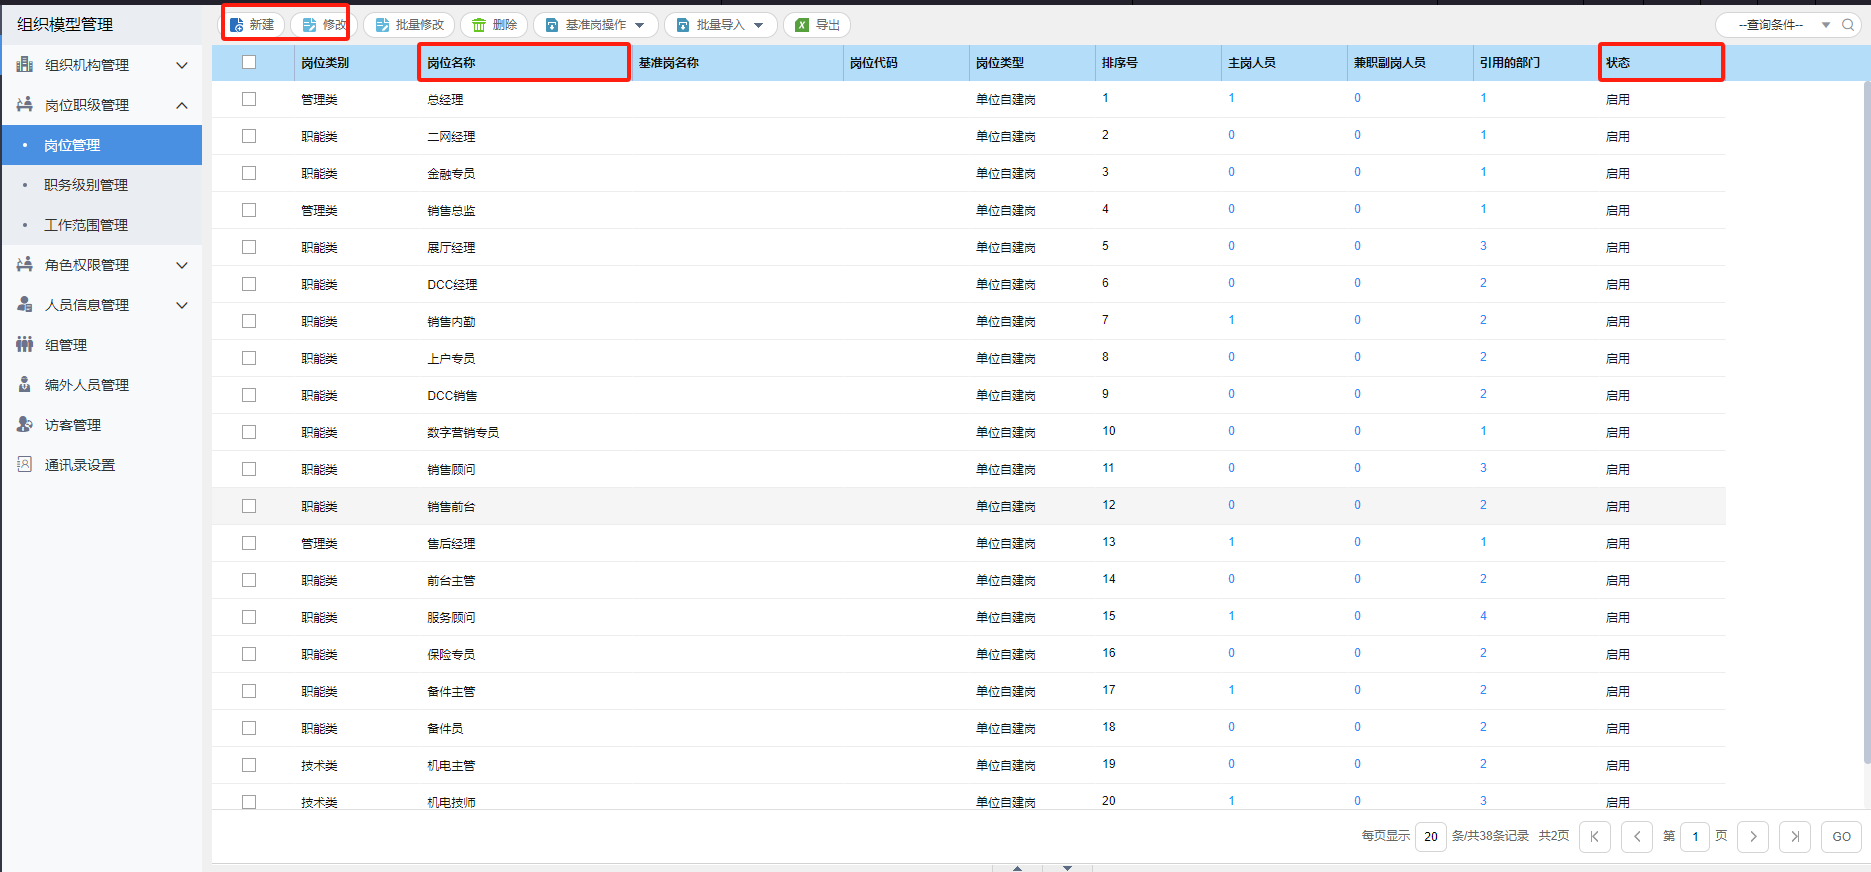Select the 销售前台 row checkbox
Screen dimensions: 1871x872
click(x=249, y=506)
